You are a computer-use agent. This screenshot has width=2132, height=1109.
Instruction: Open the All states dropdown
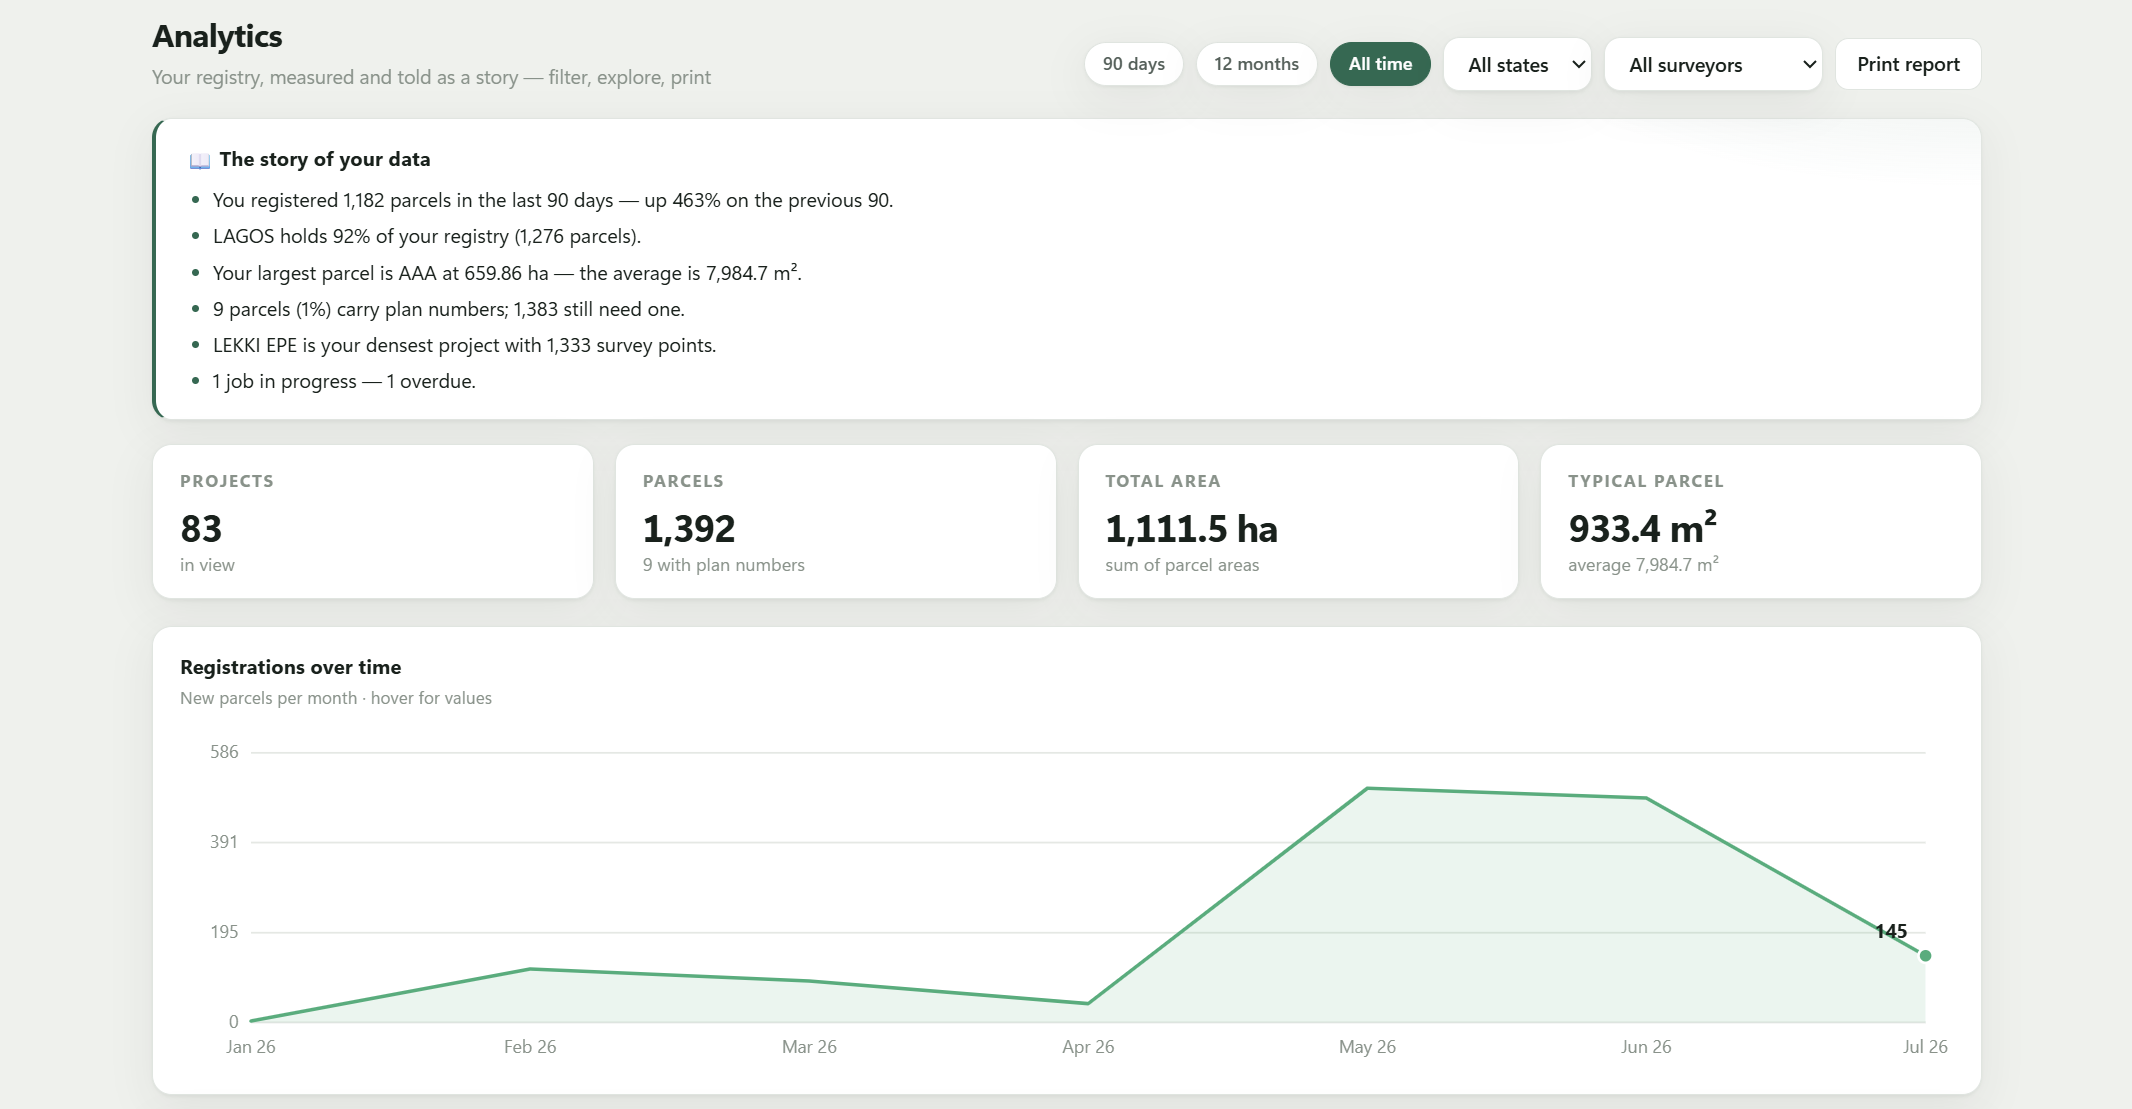coord(1517,65)
